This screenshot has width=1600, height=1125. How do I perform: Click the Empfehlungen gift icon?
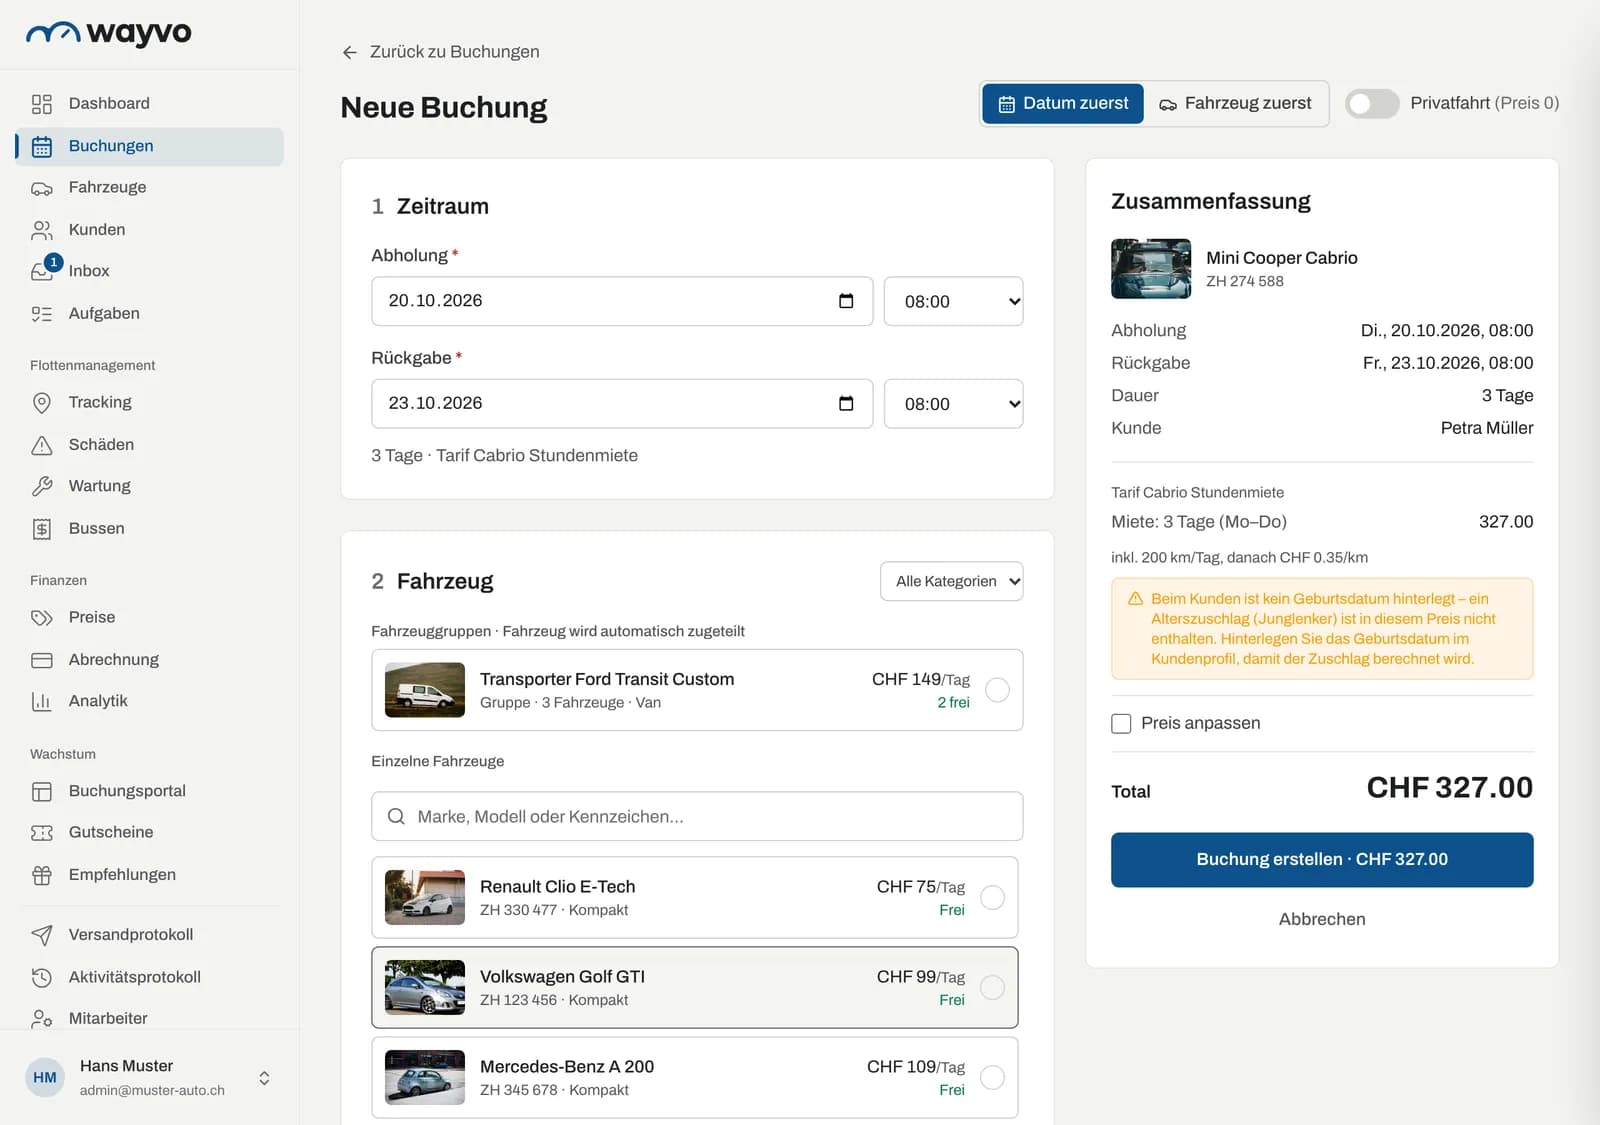tap(41, 875)
